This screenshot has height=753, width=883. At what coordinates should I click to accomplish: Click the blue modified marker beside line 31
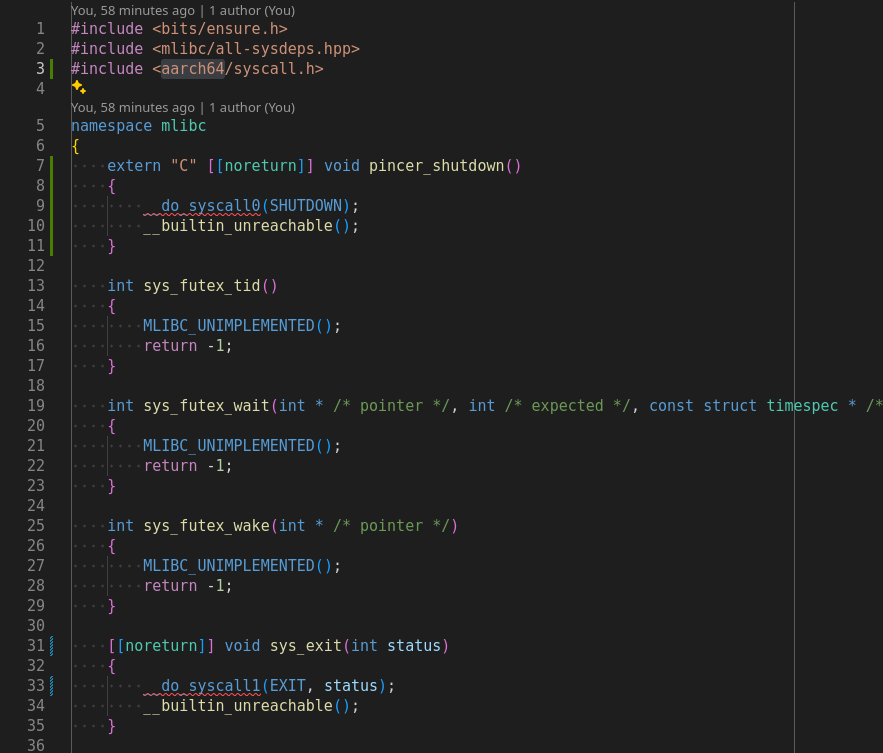pyautogui.click(x=52, y=645)
